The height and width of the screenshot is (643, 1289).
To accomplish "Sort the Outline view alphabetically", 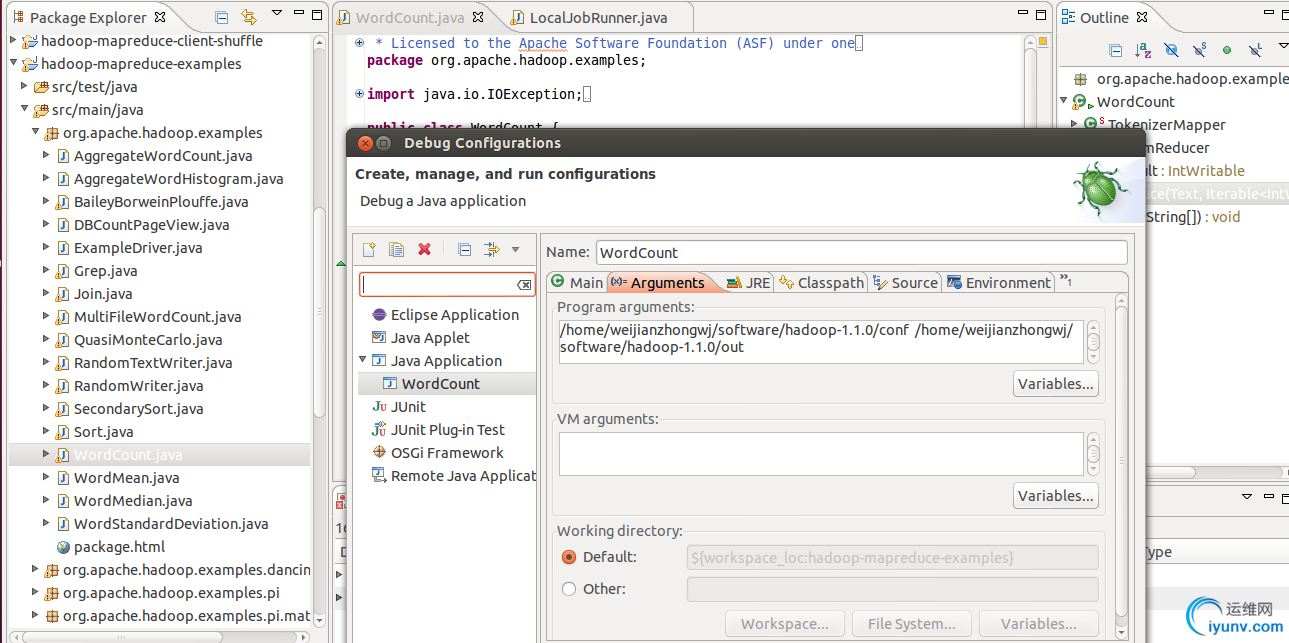I will click(1143, 50).
